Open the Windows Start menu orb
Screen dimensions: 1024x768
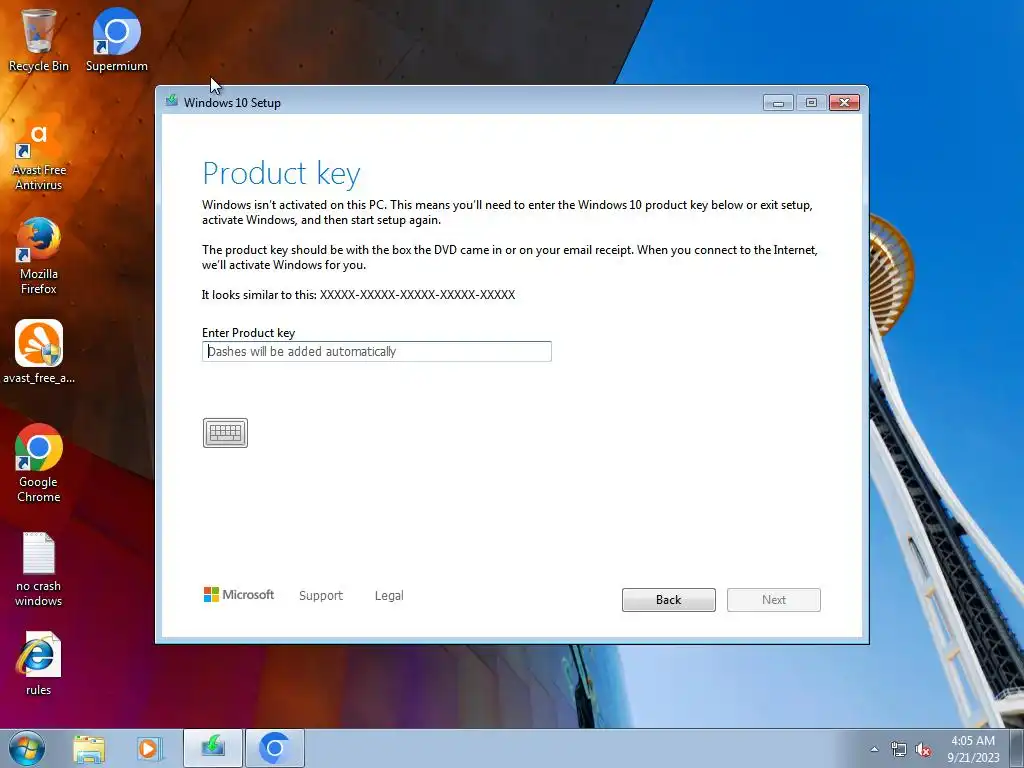click(27, 748)
